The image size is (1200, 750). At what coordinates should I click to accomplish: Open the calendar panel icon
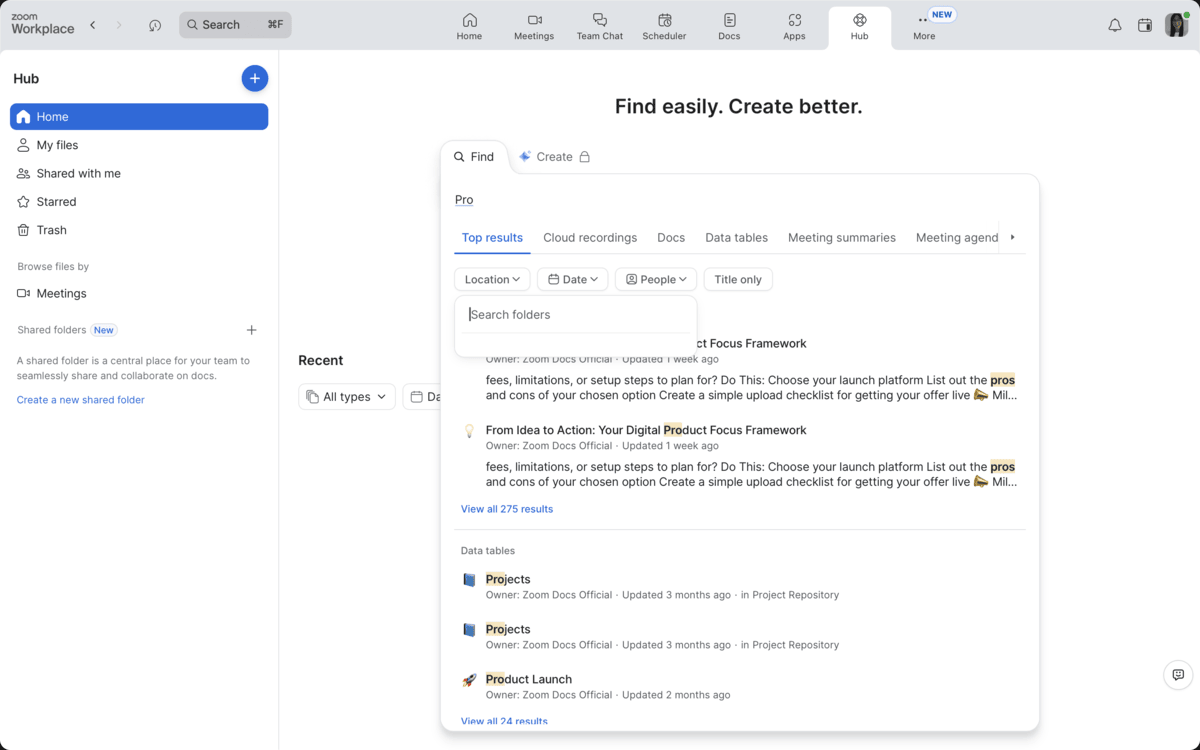click(1145, 25)
